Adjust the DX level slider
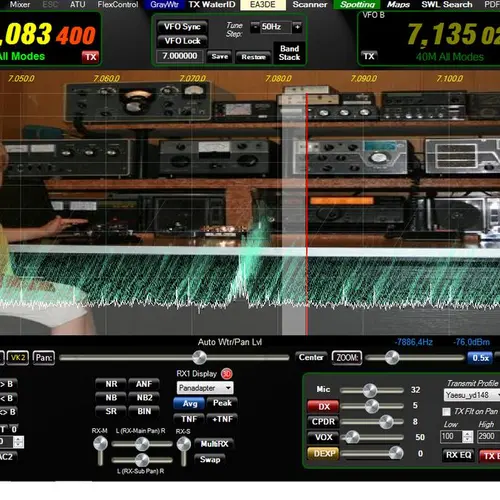The height and width of the screenshot is (500, 500). coord(372,406)
